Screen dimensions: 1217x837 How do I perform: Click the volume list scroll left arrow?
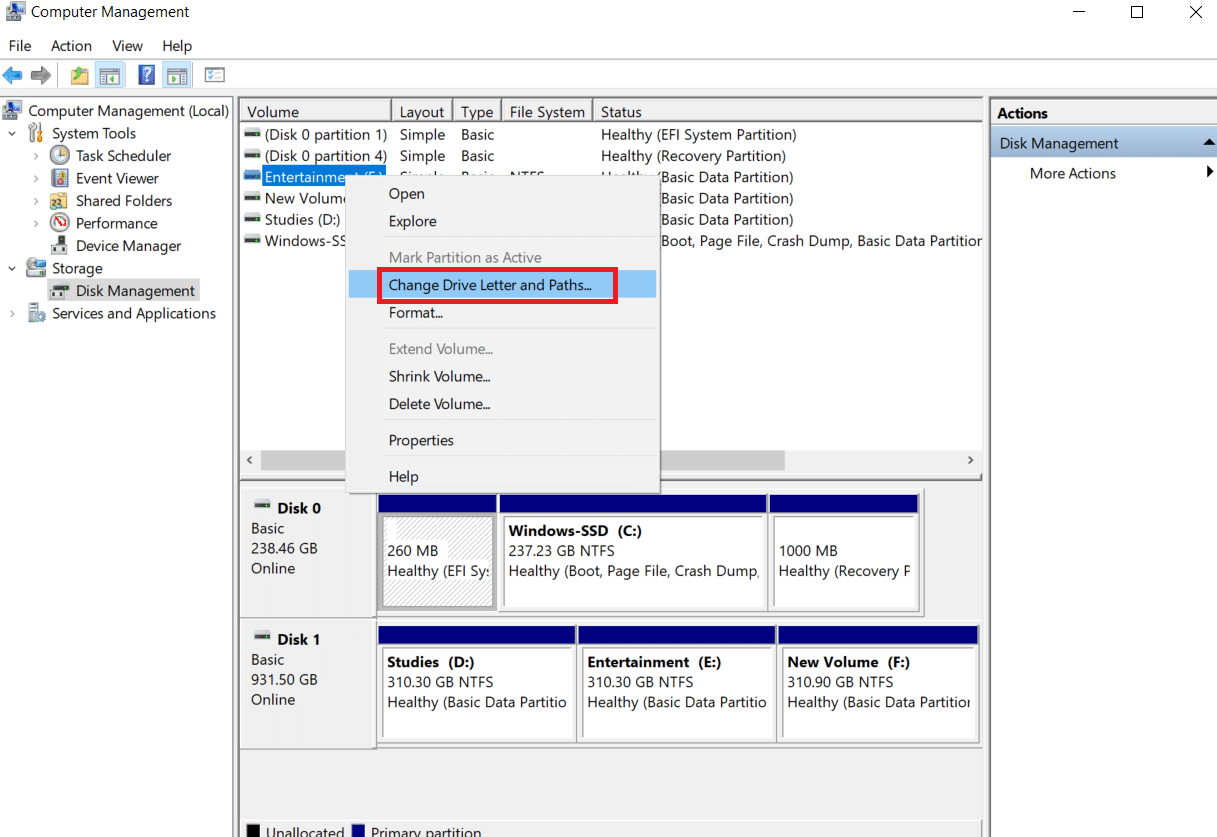pos(251,460)
